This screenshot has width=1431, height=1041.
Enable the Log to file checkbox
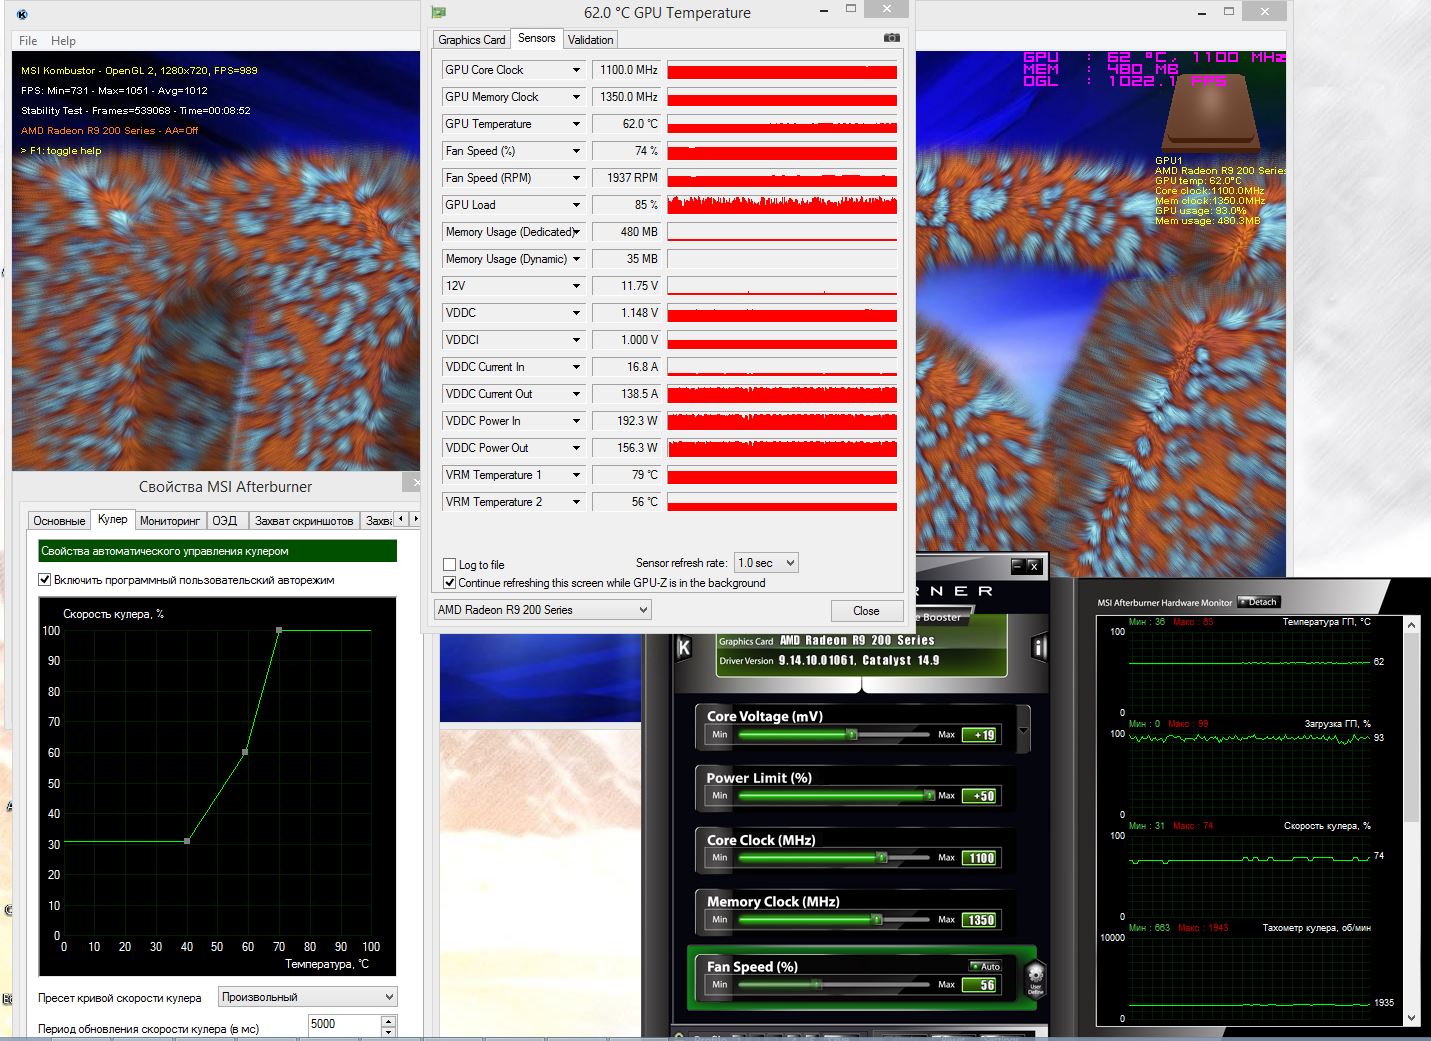click(x=450, y=565)
